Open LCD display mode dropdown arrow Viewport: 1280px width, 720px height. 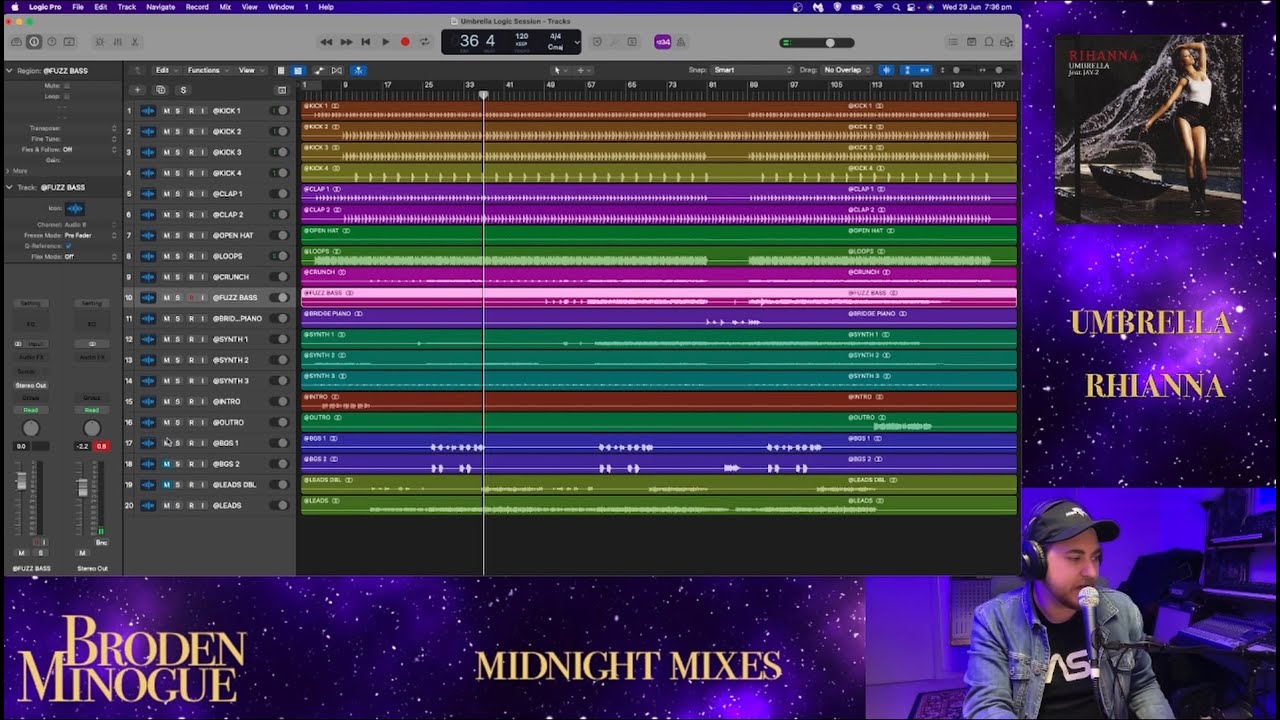point(576,43)
